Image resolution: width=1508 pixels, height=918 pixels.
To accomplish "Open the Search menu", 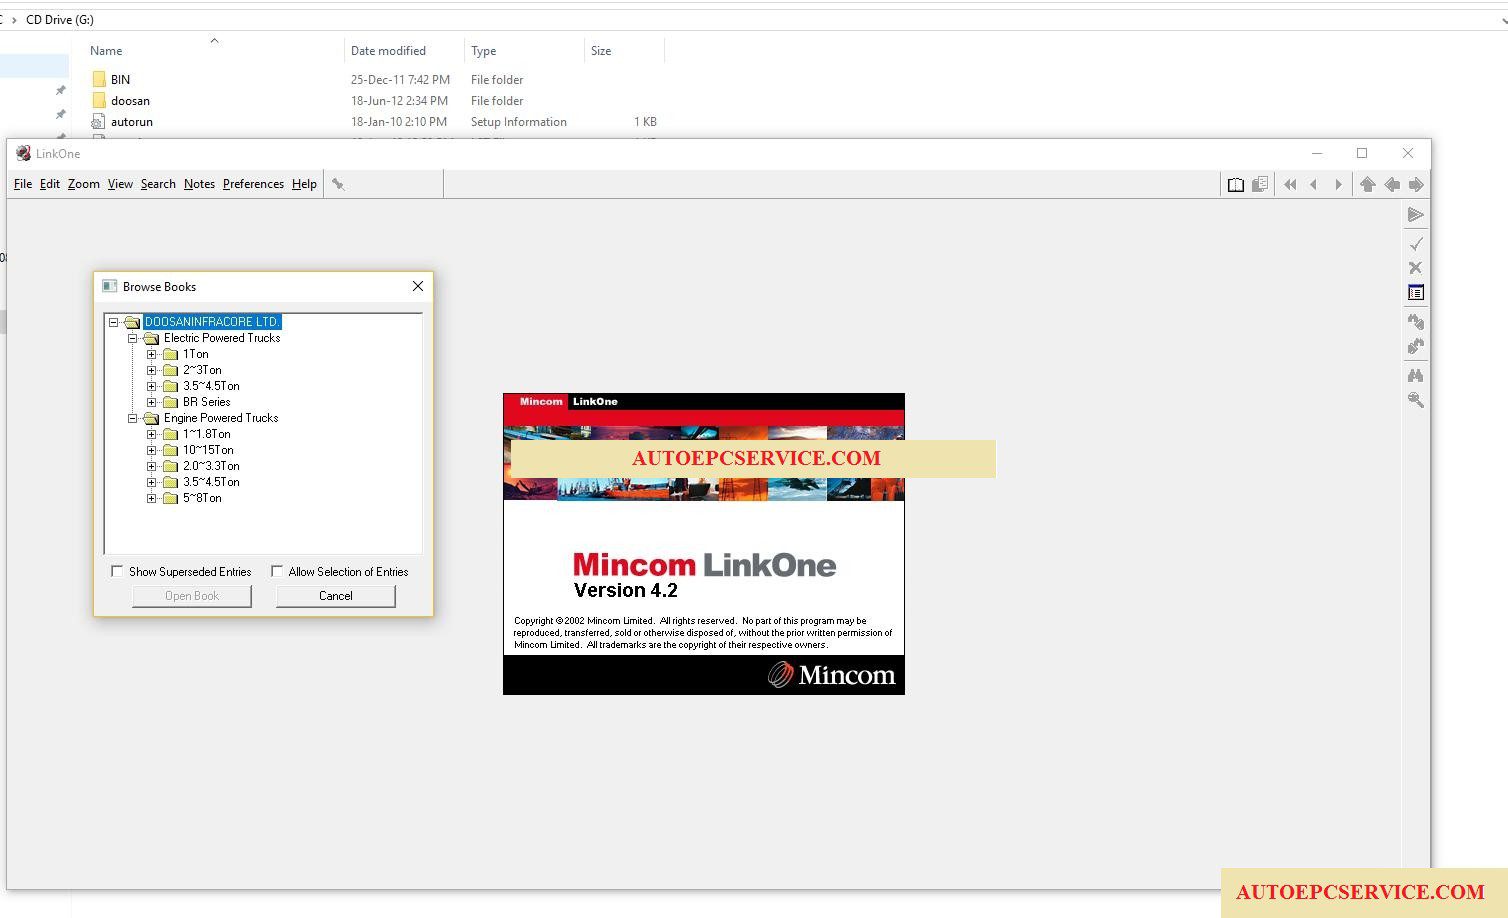I will (x=158, y=184).
